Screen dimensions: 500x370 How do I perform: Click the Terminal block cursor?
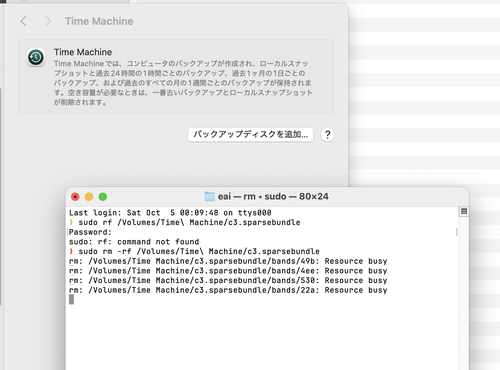(71, 300)
